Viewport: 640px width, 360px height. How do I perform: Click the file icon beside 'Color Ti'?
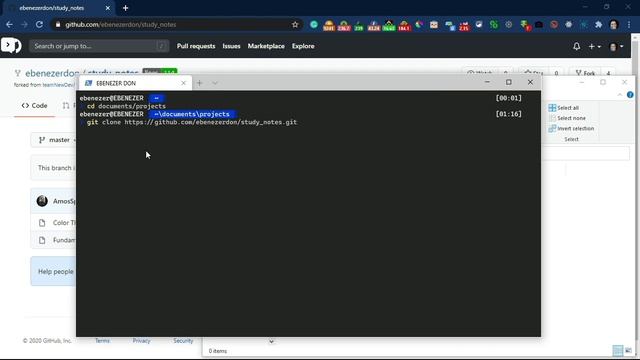click(x=42, y=223)
